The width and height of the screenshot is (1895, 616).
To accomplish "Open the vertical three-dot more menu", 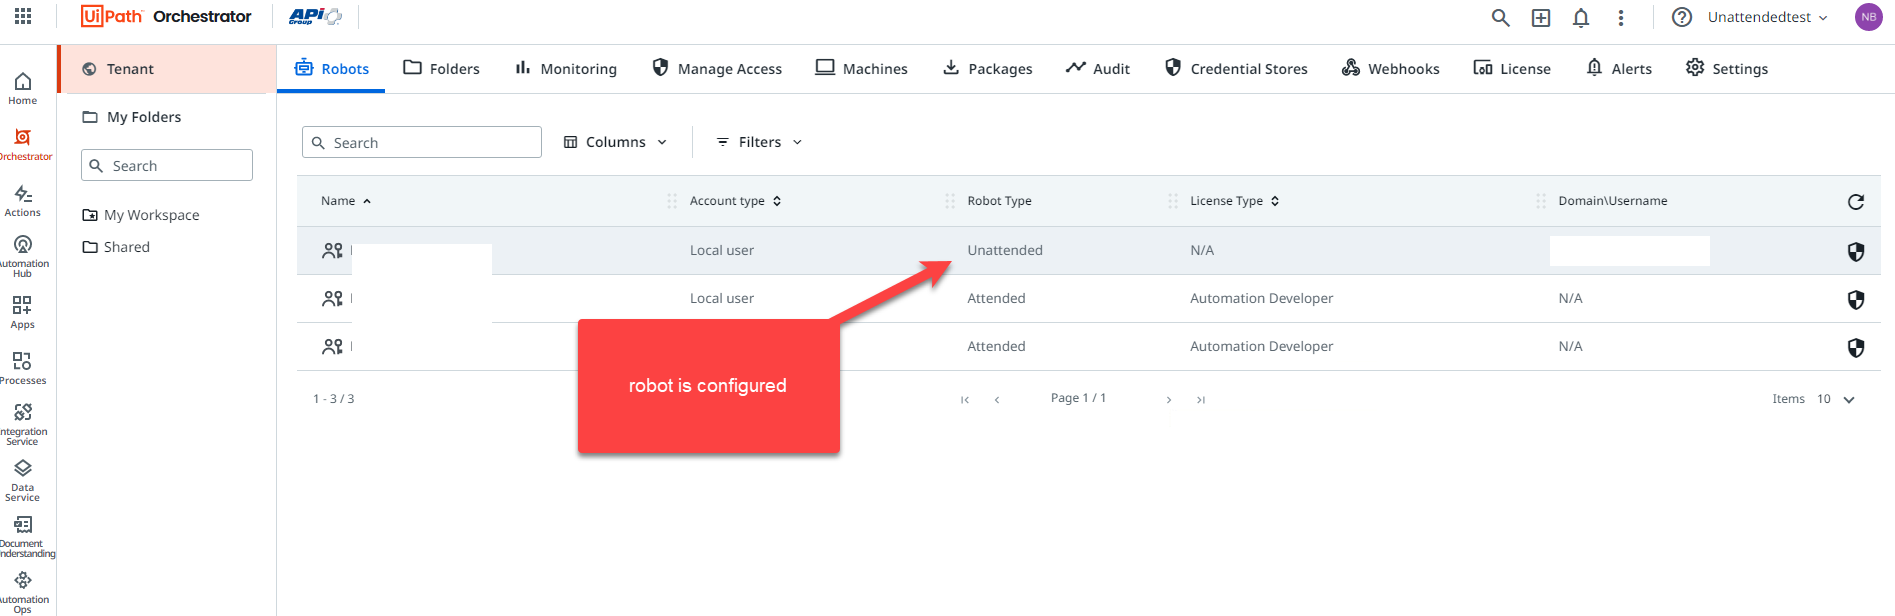I will [1621, 18].
